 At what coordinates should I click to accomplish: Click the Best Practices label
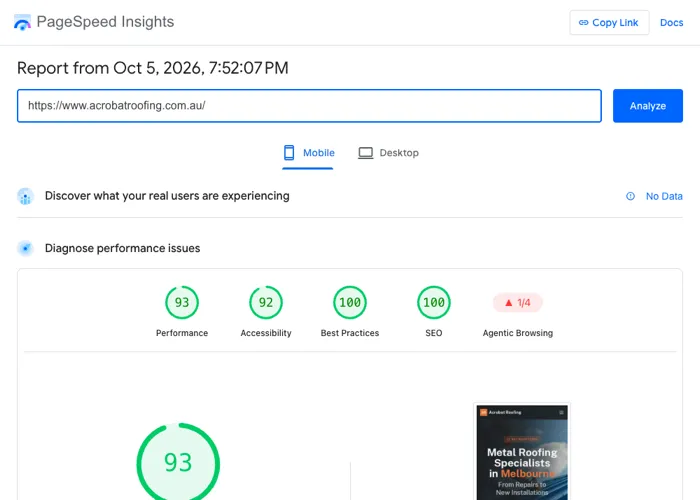coord(350,333)
